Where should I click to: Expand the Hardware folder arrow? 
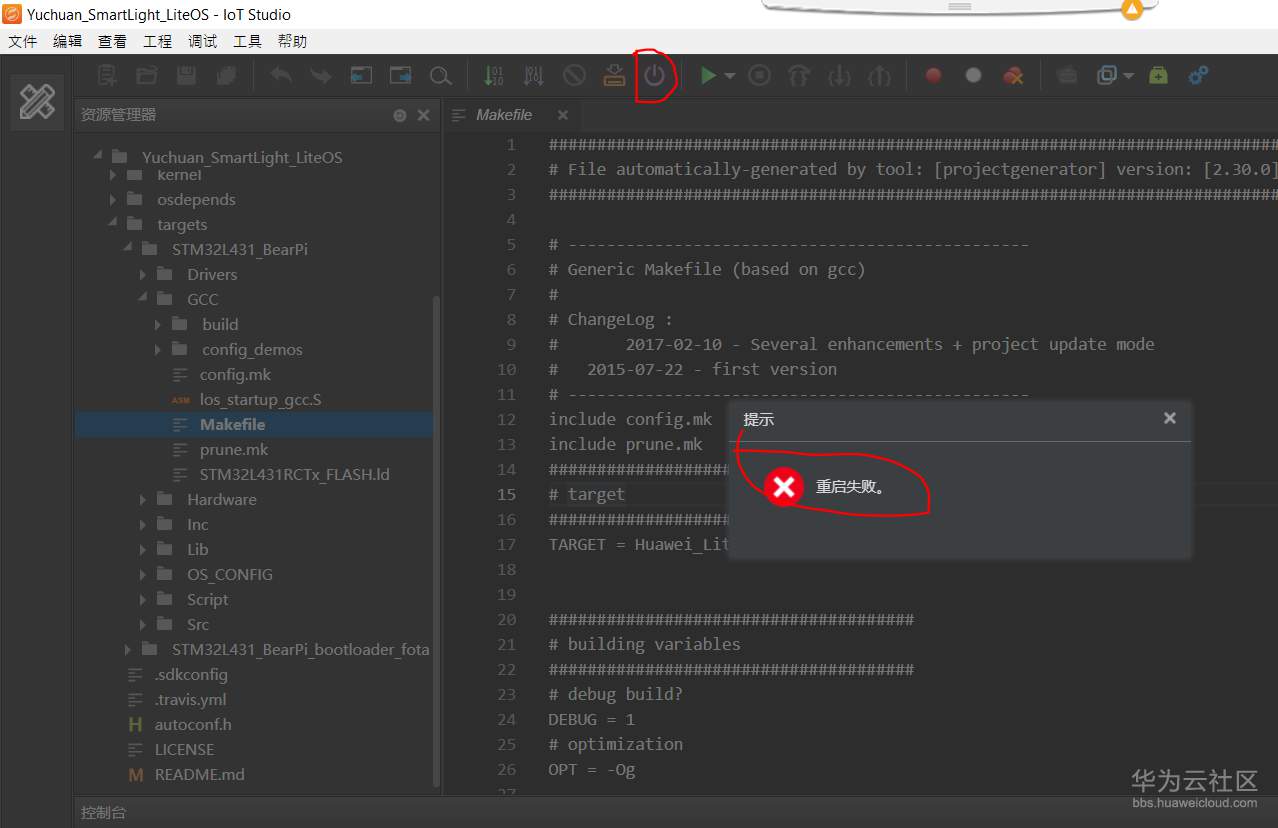pos(142,499)
